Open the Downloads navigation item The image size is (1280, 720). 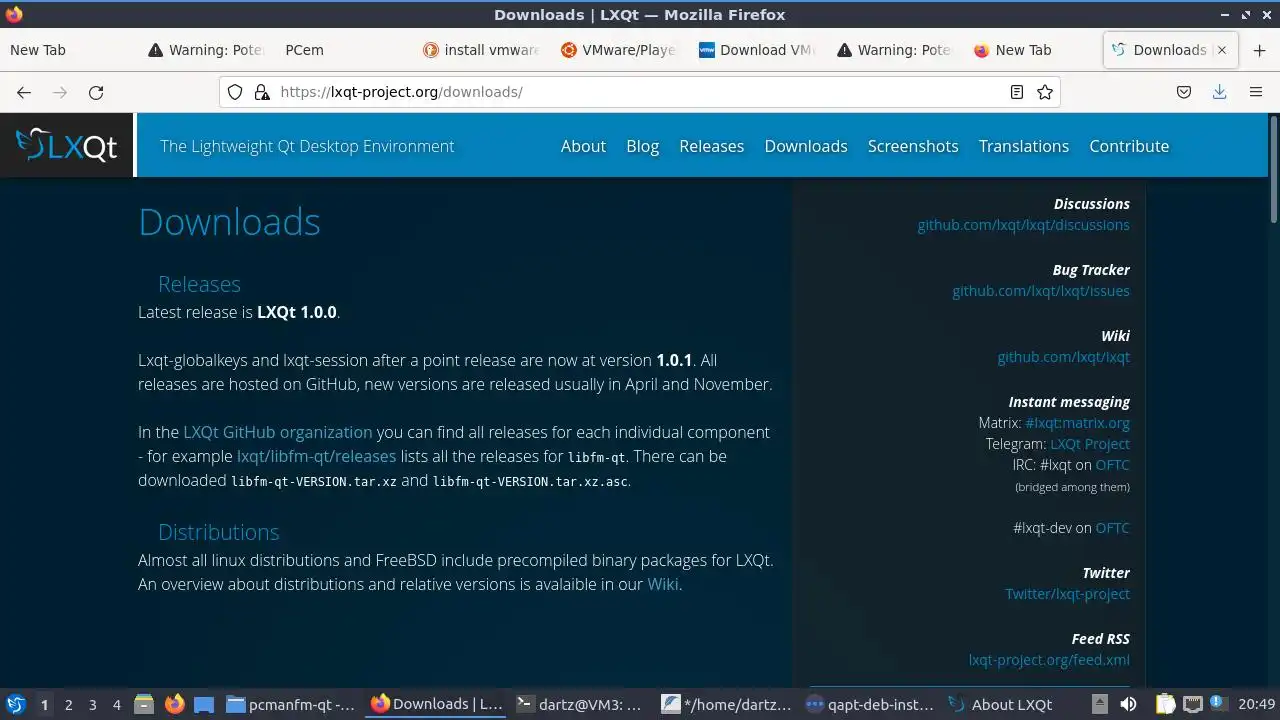click(x=806, y=146)
